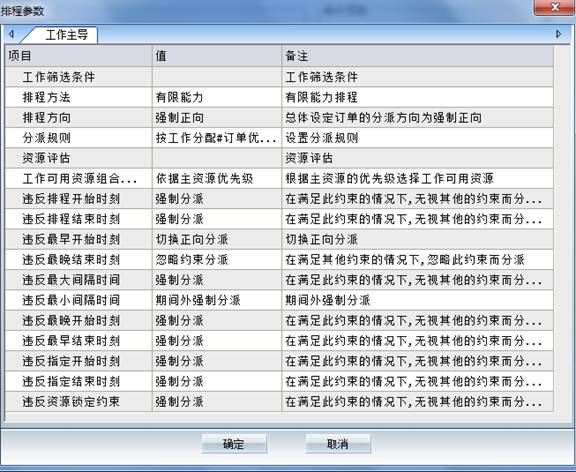The width and height of the screenshot is (576, 472).
Task: Change the 依据主资源优先级 value
Action: (x=217, y=179)
